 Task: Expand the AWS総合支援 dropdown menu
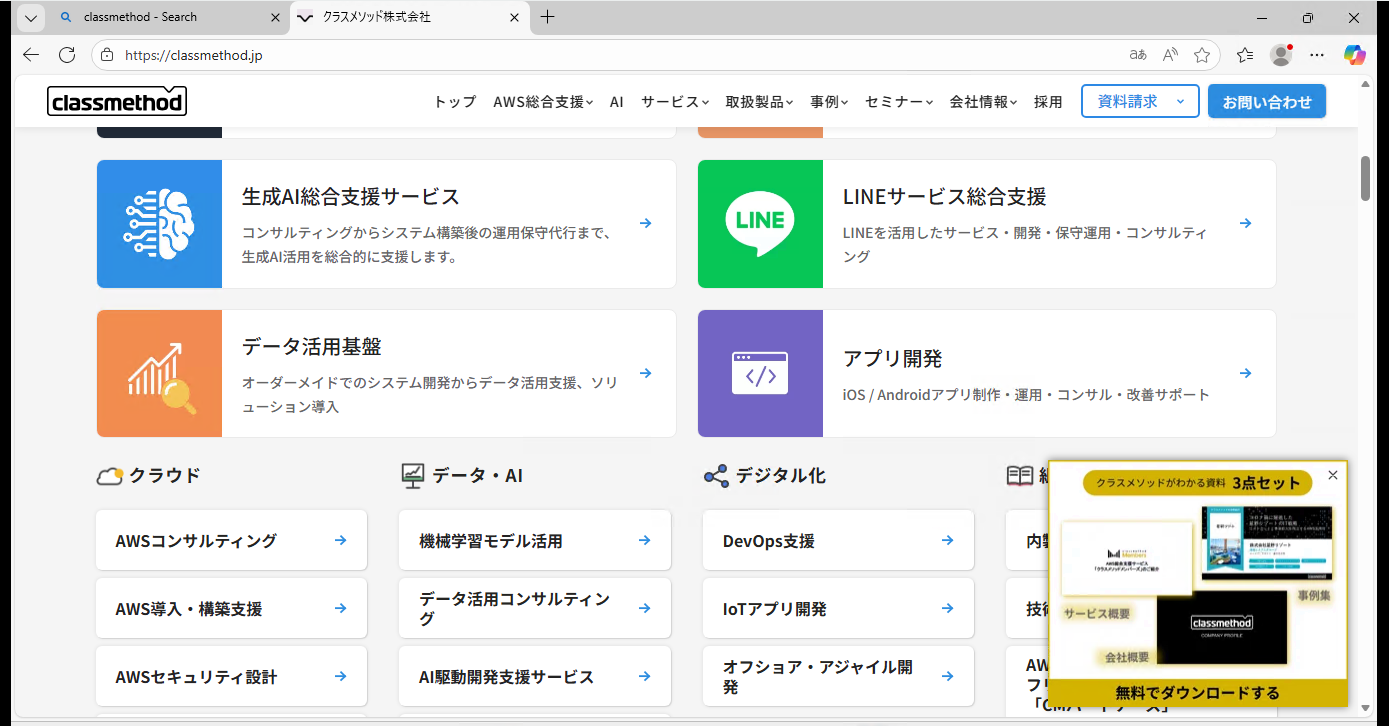(543, 102)
